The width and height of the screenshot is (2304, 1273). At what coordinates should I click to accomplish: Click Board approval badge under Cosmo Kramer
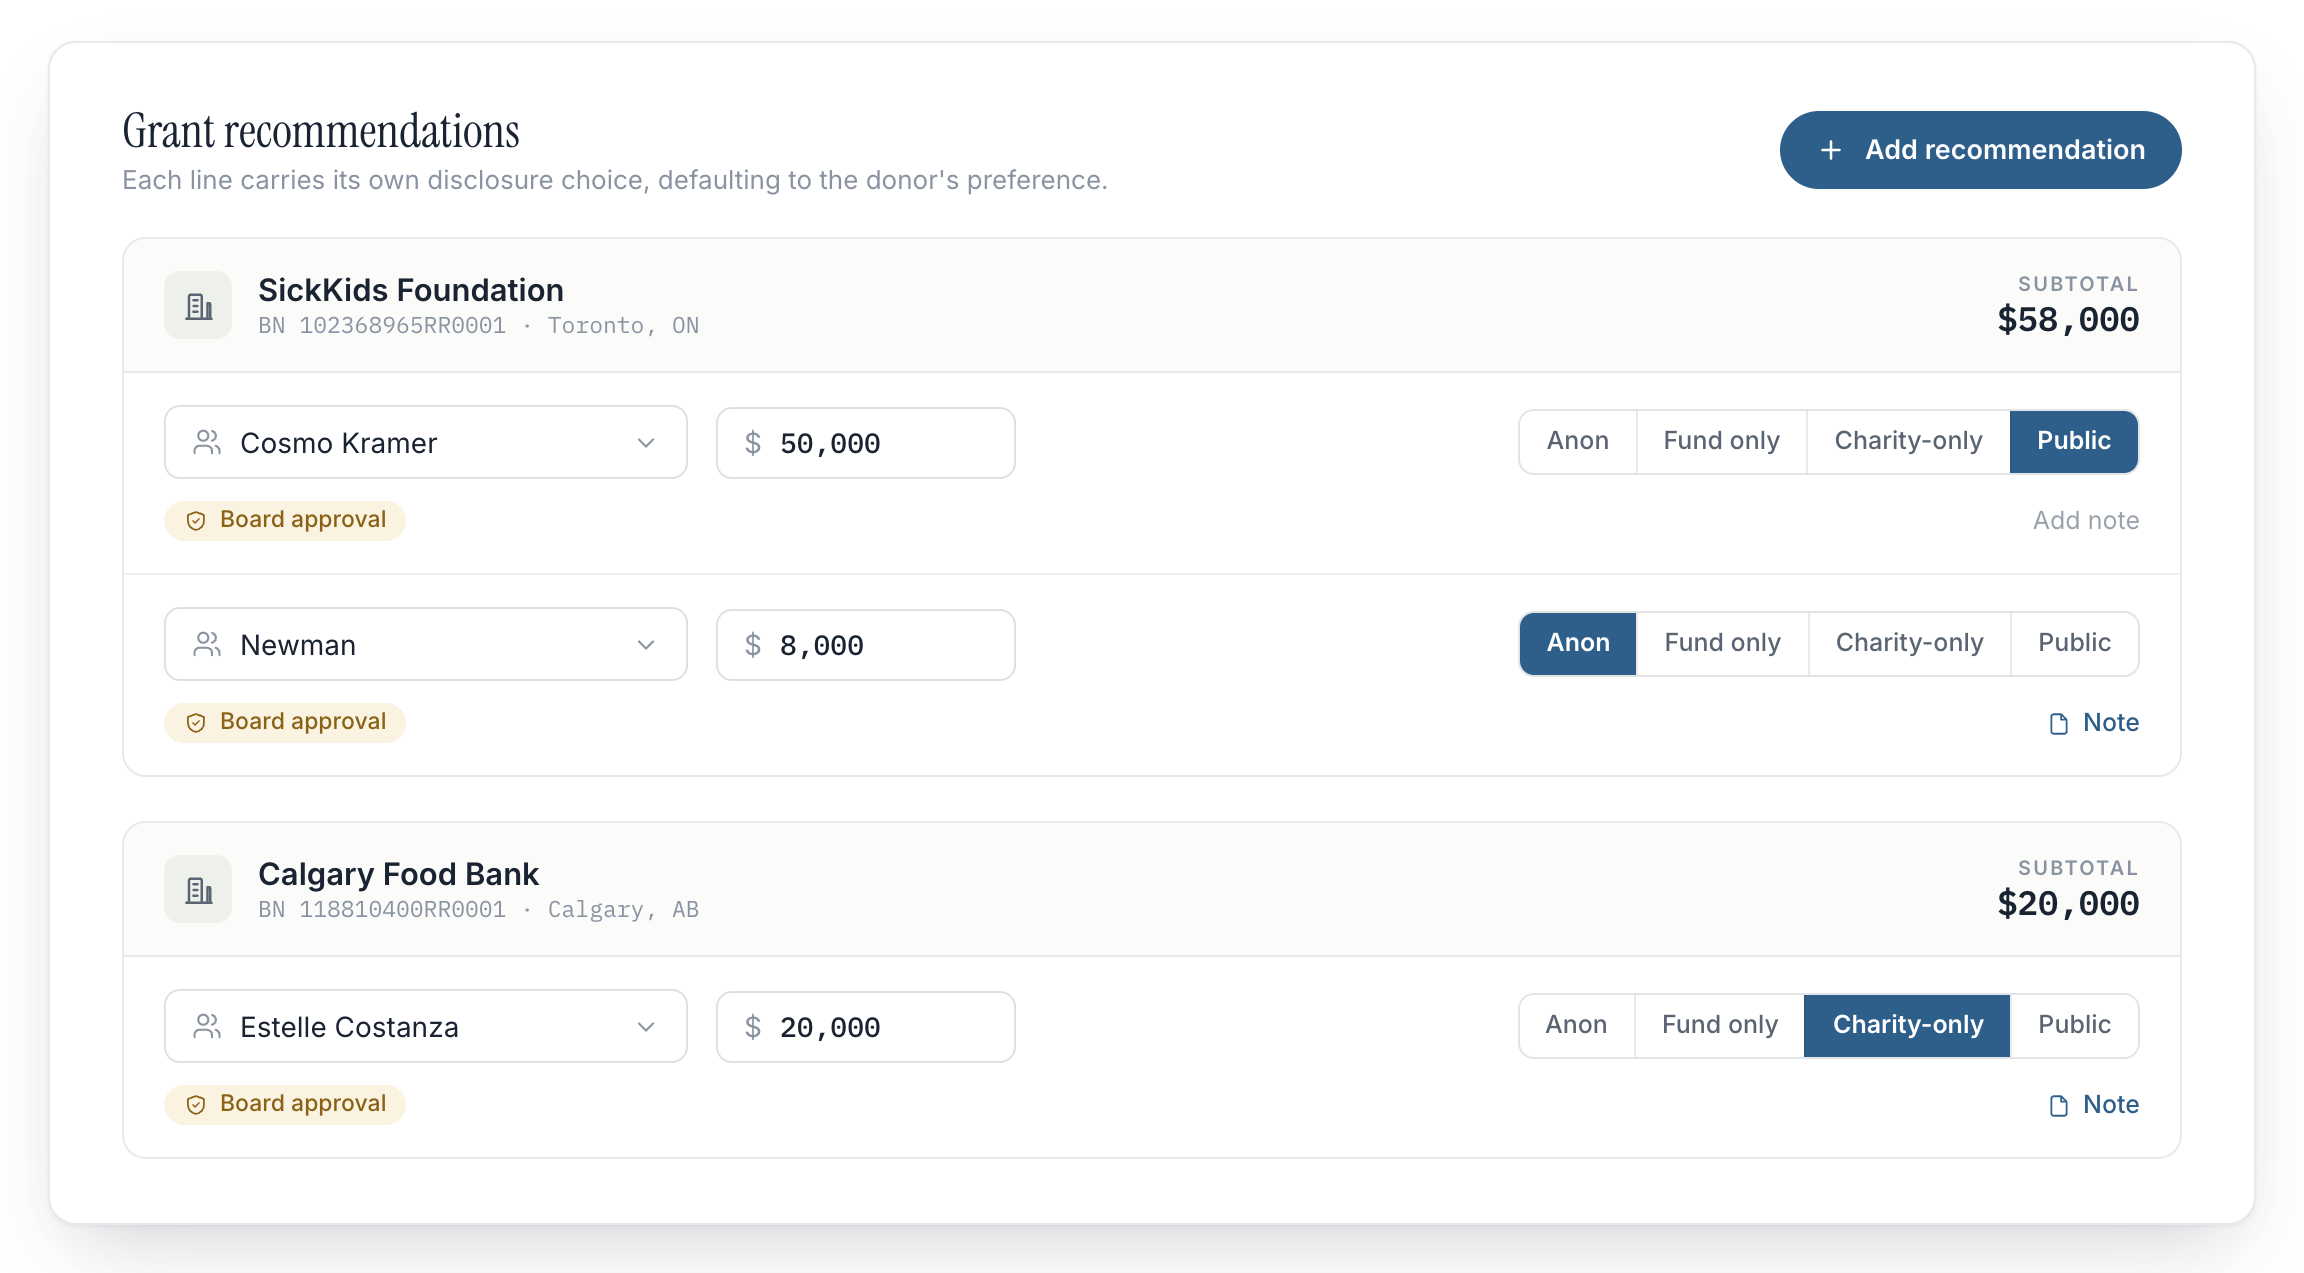tap(285, 520)
